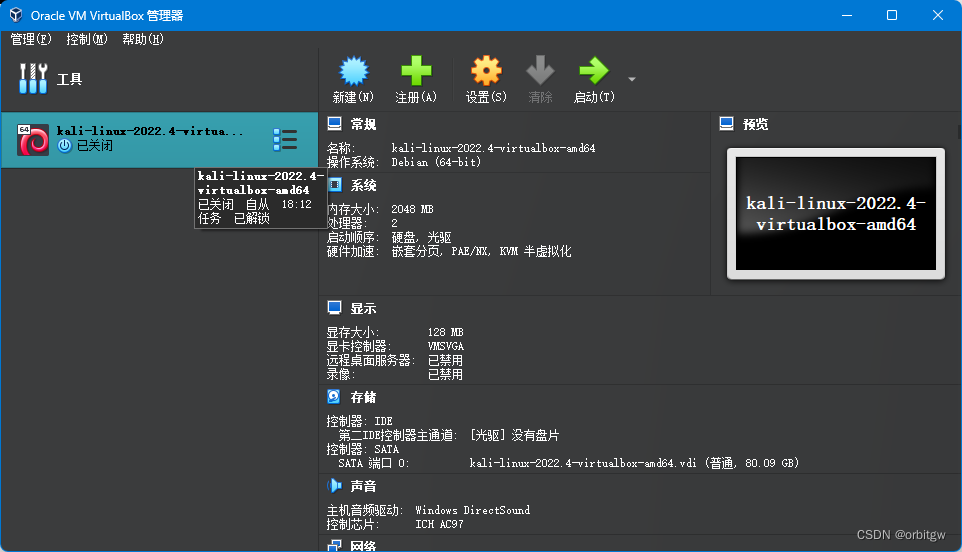Click the optical drive entry [光驱] 没有盘片
The image size is (962, 552).
[515, 435]
